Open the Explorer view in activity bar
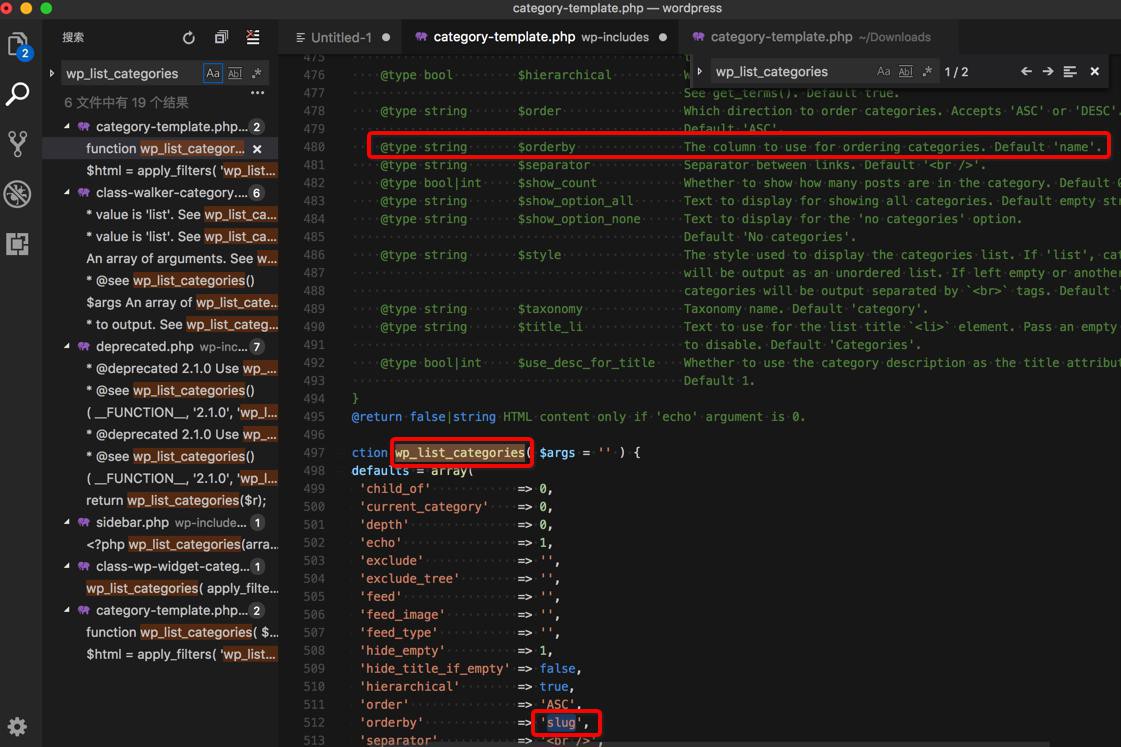The width and height of the screenshot is (1121, 747). 18,45
